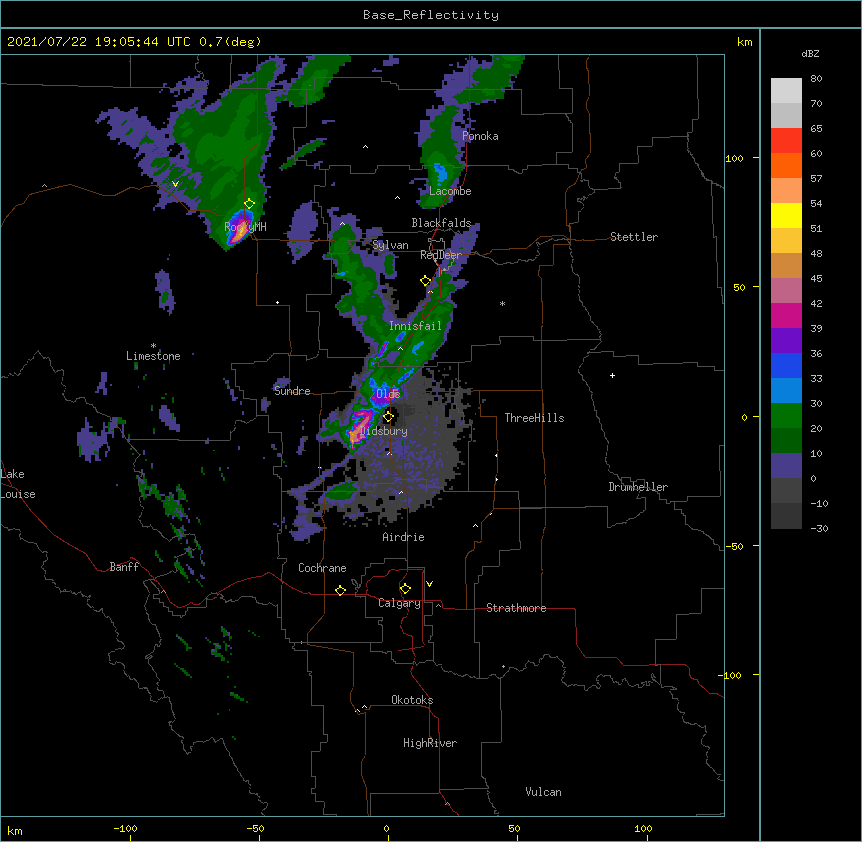Pick the magenta swatch between 39 and 42 dBZ
Image resolution: width=862 pixels, height=842 pixels.
pyautogui.click(x=786, y=315)
